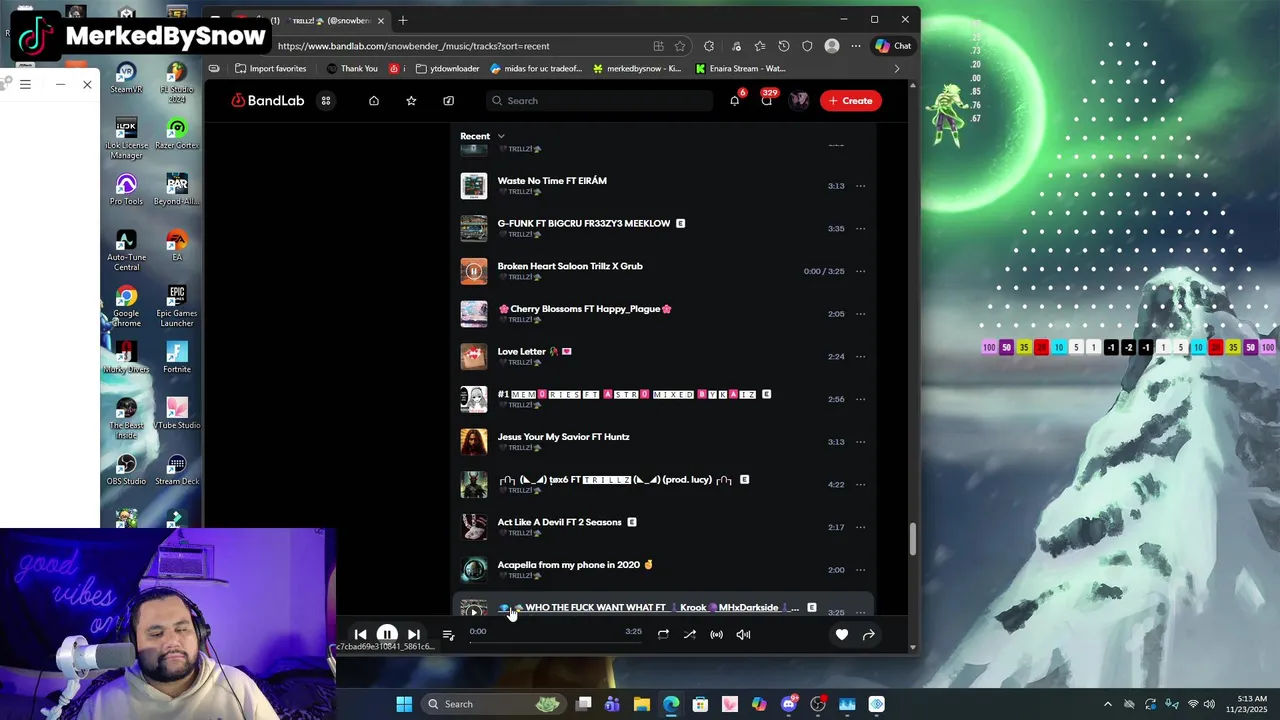Click the BandLab search field
The height and width of the screenshot is (720, 1280).
[x=599, y=101]
